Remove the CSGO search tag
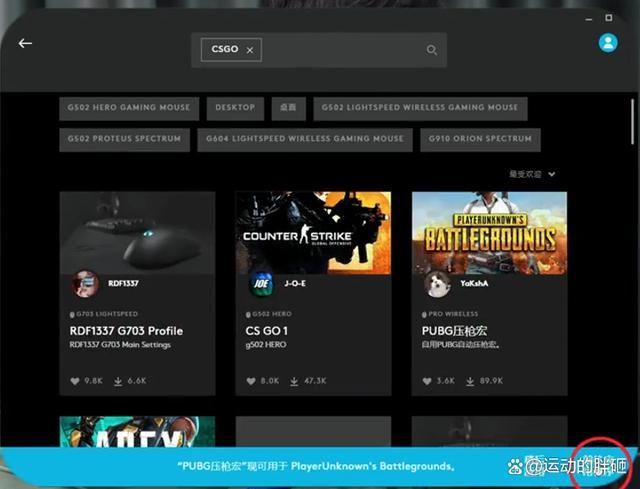The height and width of the screenshot is (489, 640). [250, 50]
